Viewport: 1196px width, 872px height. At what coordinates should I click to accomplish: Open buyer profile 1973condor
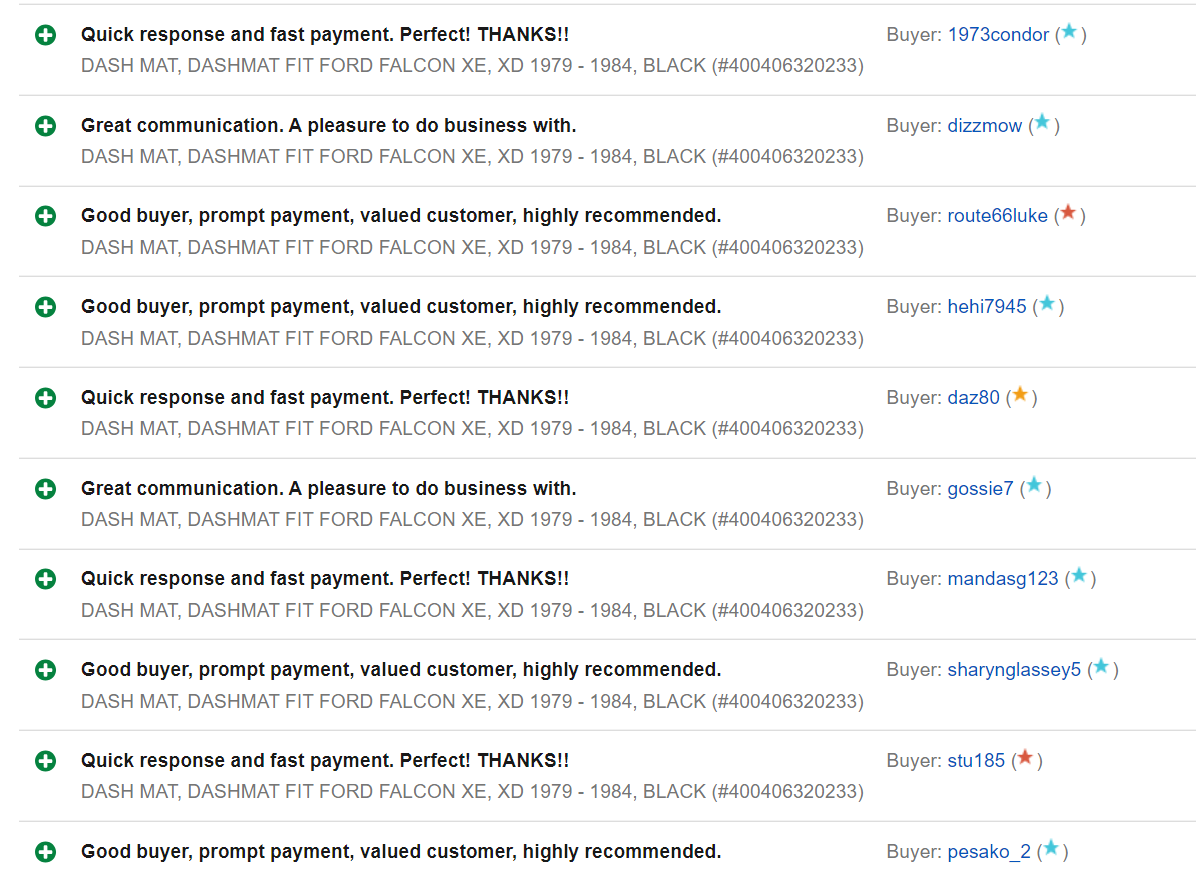coord(998,35)
